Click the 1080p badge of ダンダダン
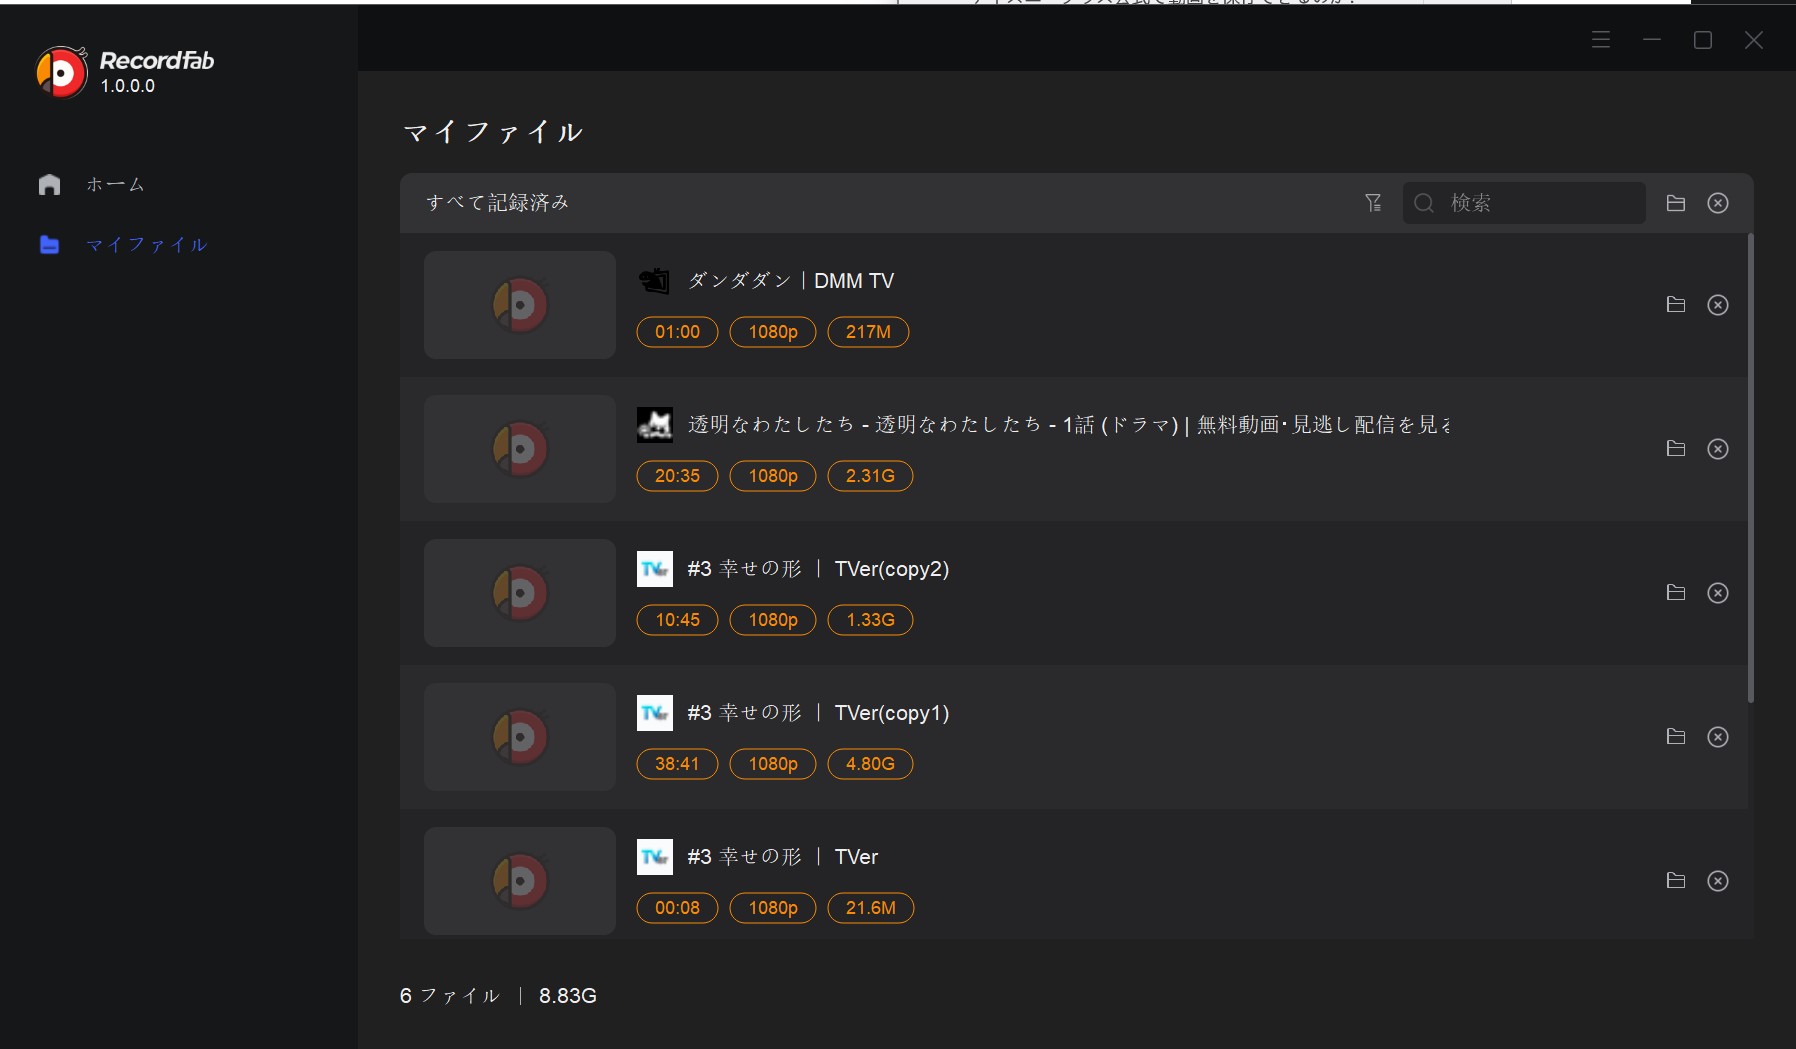1796x1049 pixels. (773, 332)
